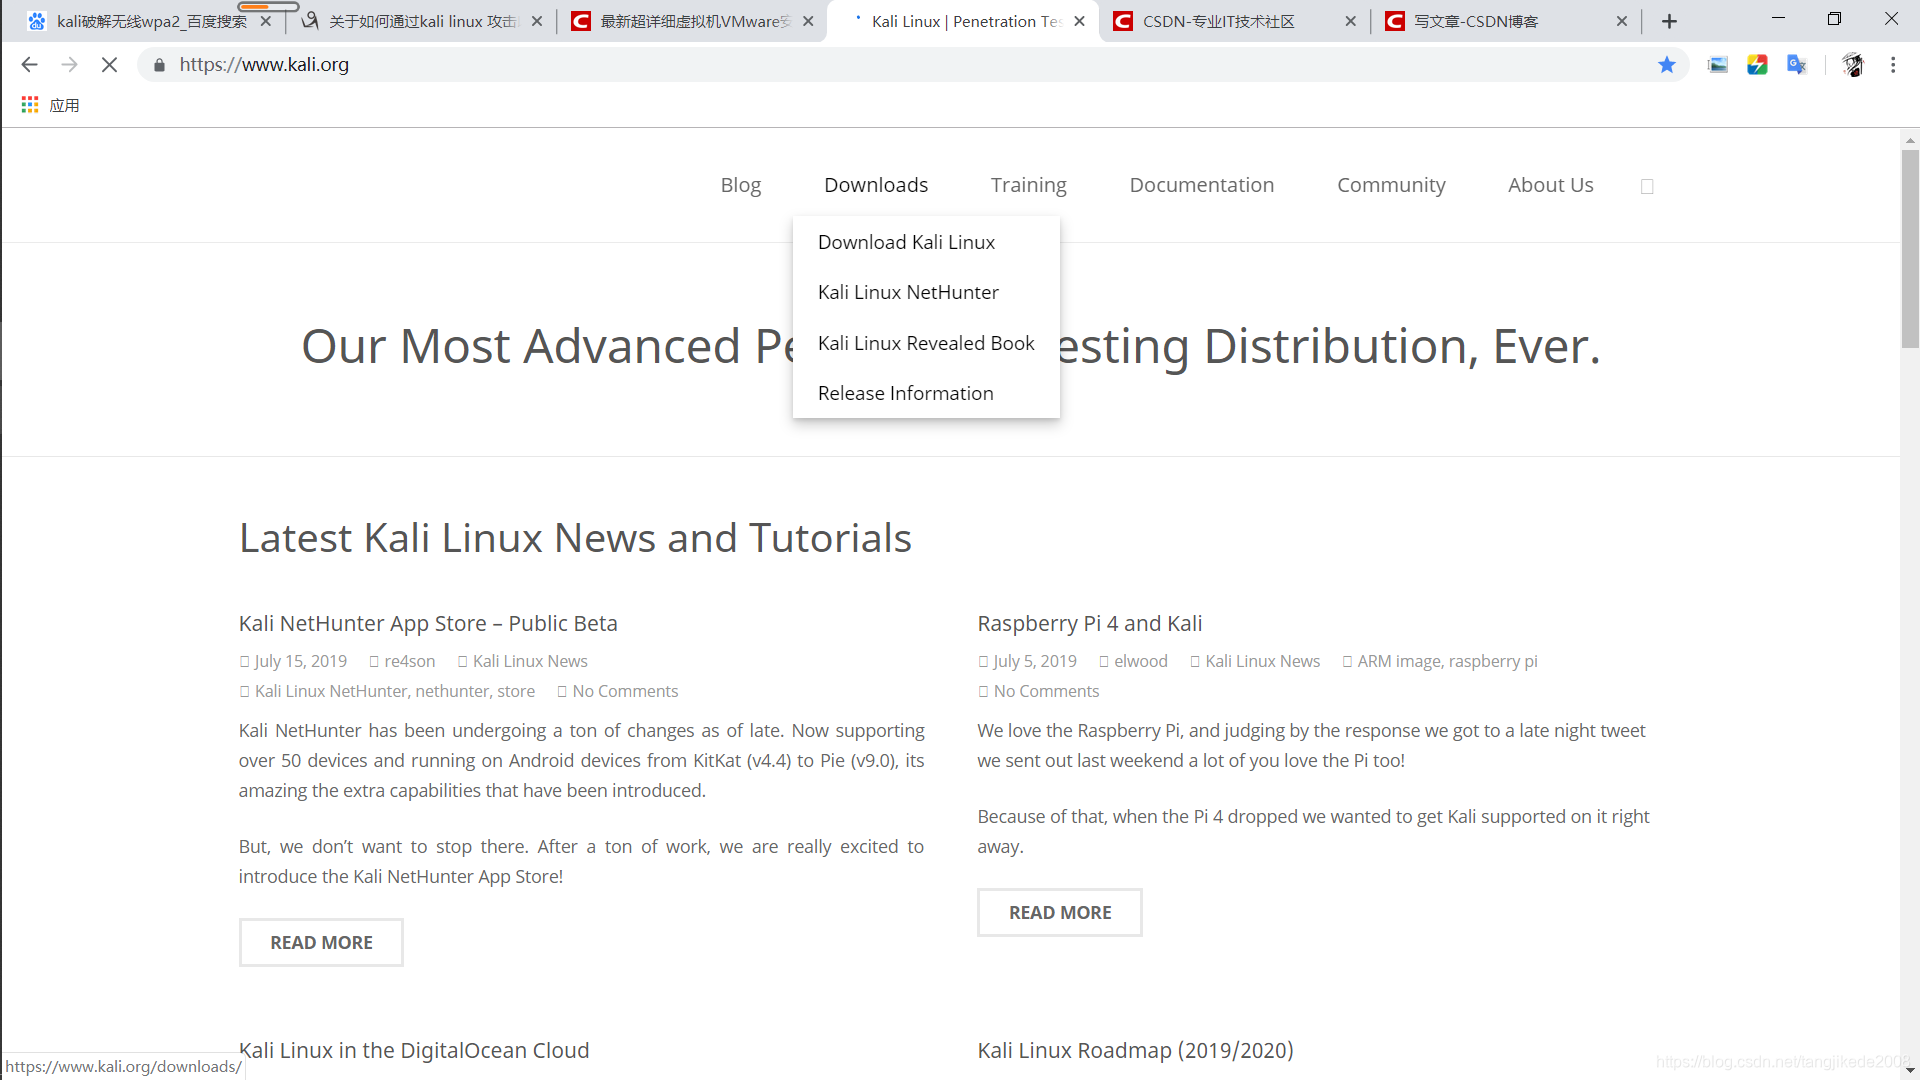Viewport: 1920px width, 1080px height.
Task: Open a new browser tab
Action: click(x=1669, y=21)
